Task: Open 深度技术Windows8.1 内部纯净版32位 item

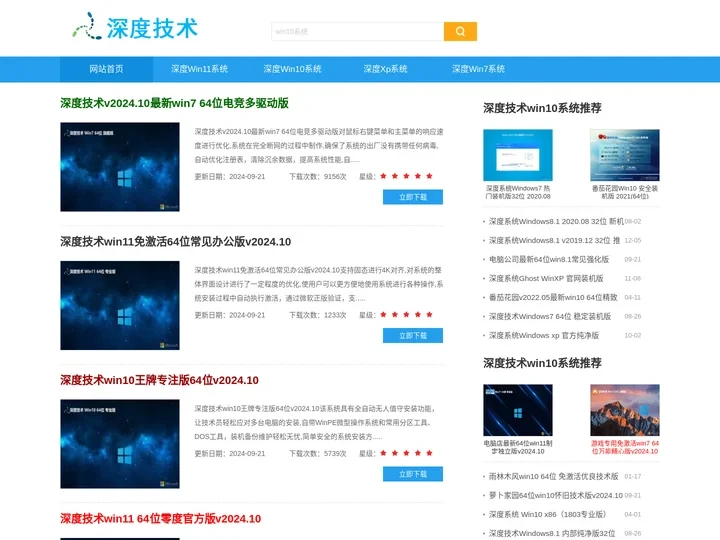Action: (x=551, y=533)
